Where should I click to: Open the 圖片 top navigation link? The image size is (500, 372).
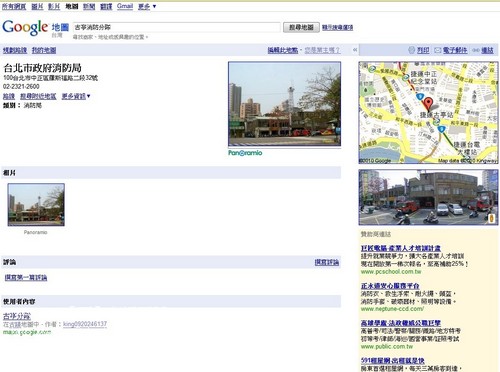(x=37, y=6)
